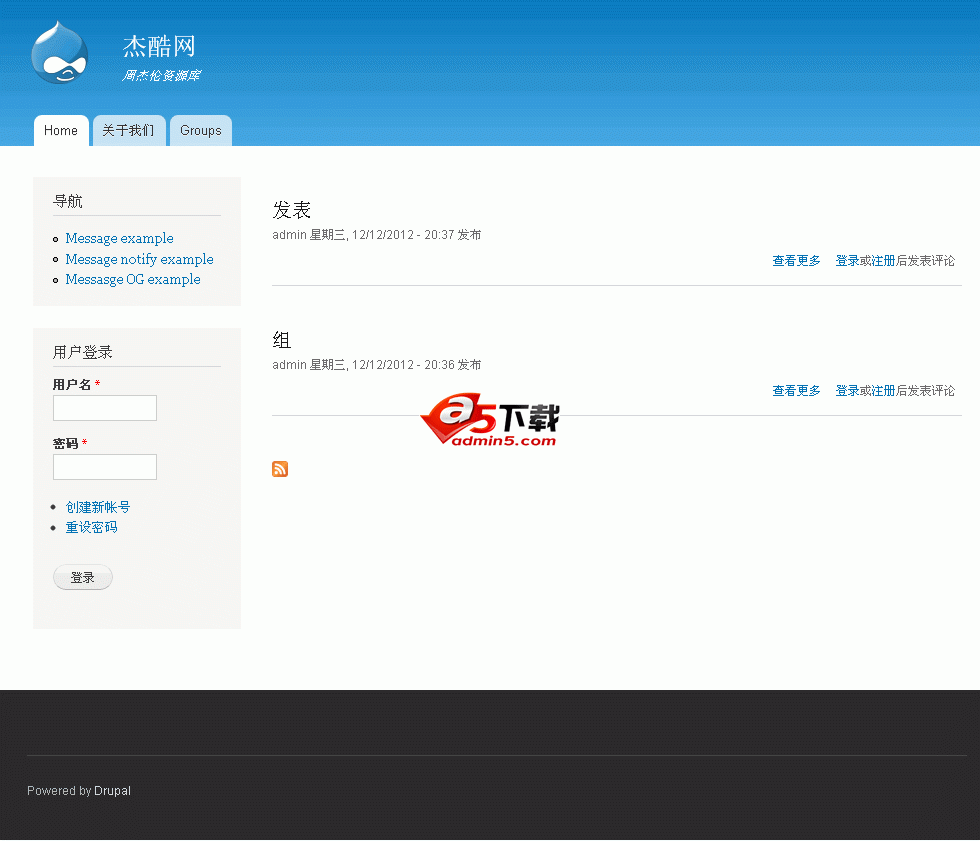Open the 关于我们 tab
Viewport: 980px width, 841px height.
point(129,130)
